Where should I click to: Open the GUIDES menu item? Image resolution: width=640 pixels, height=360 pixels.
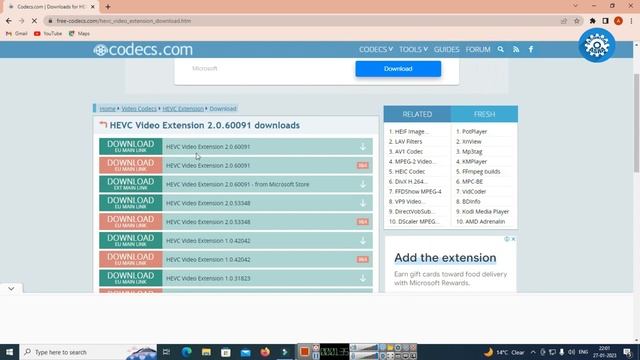tap(447, 49)
